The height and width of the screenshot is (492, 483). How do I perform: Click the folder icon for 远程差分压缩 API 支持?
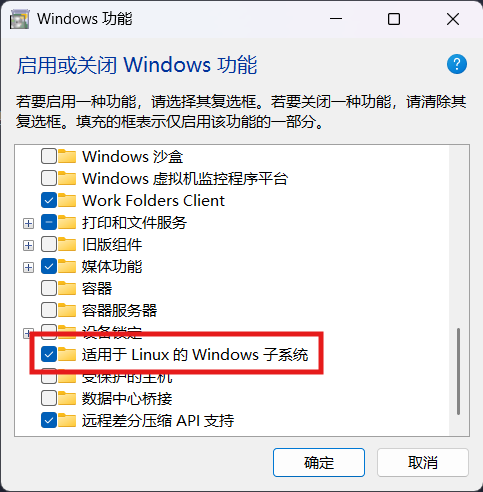(x=67, y=420)
